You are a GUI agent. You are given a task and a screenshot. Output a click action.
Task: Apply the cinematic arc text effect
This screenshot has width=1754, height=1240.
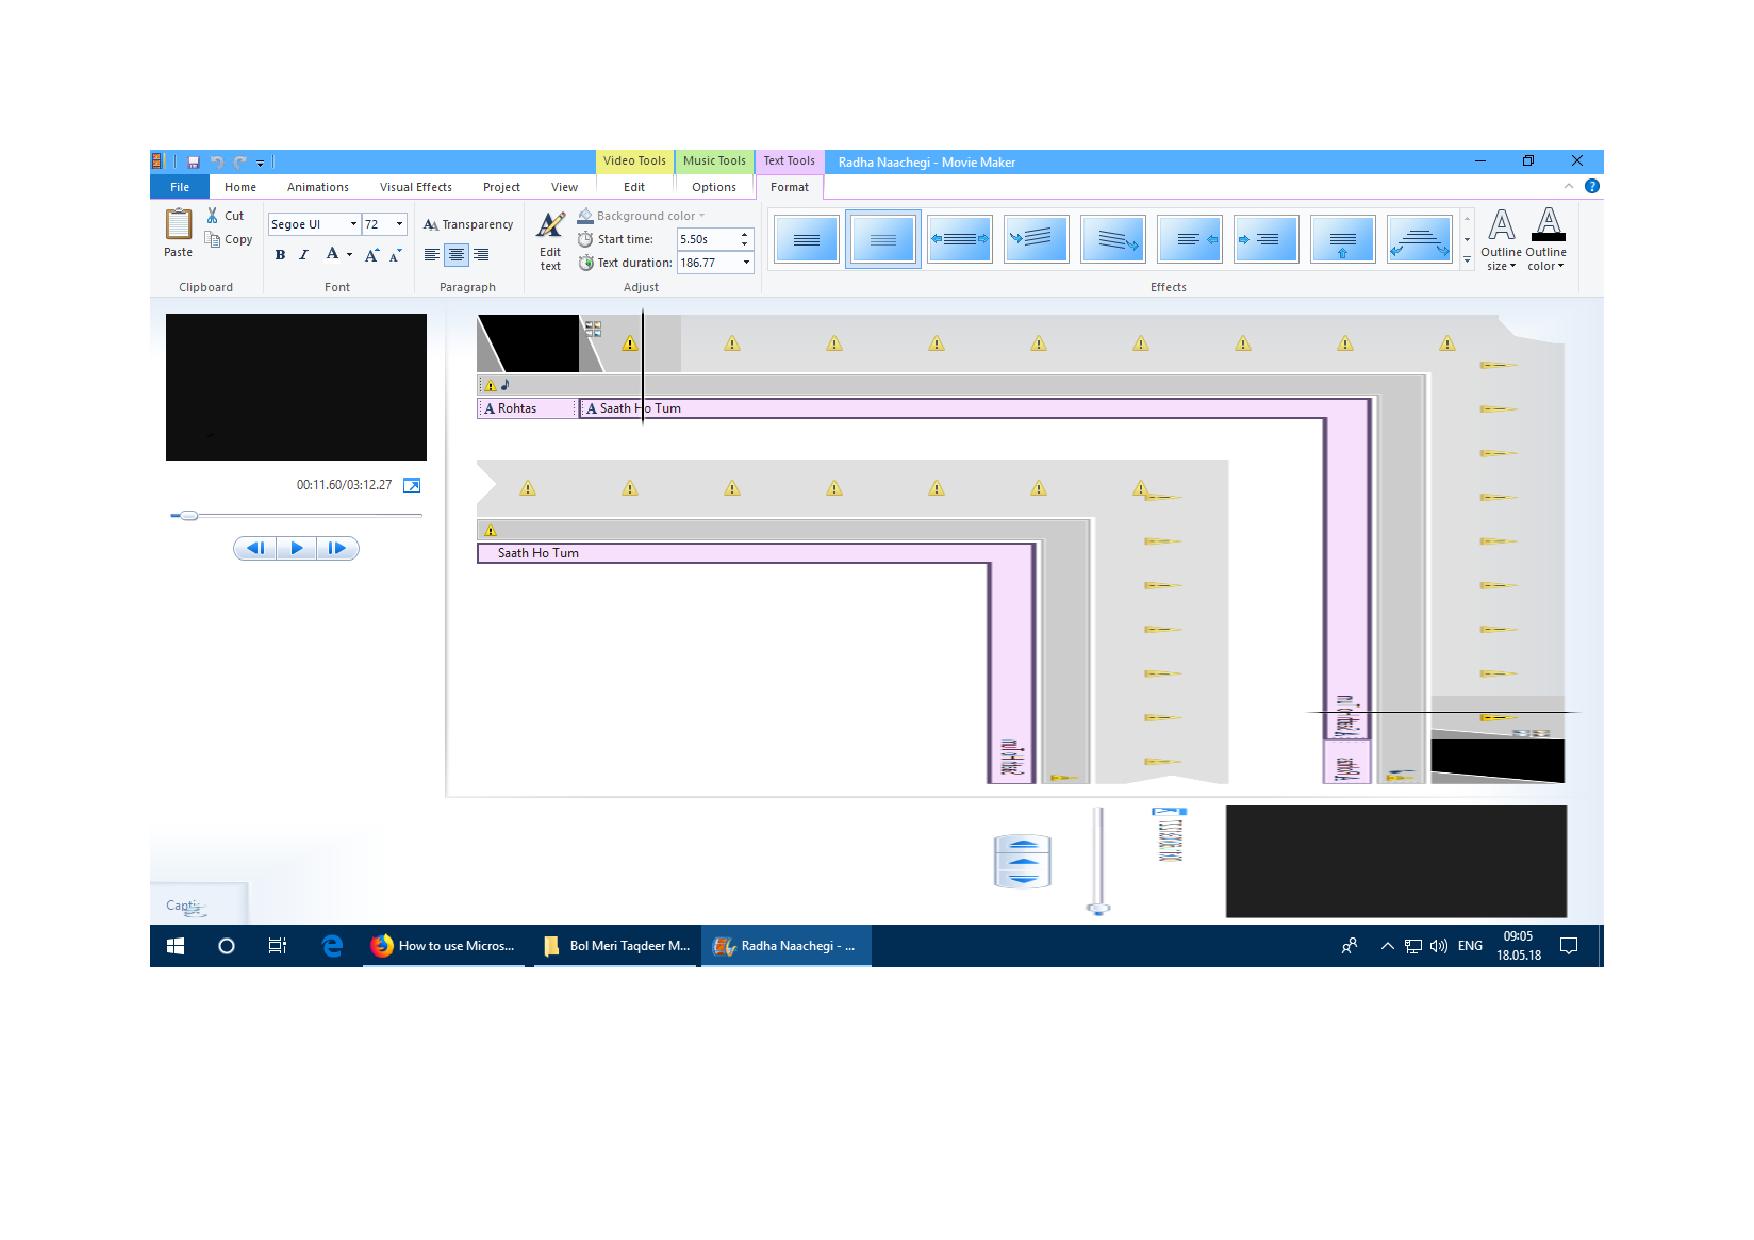(x=1419, y=239)
